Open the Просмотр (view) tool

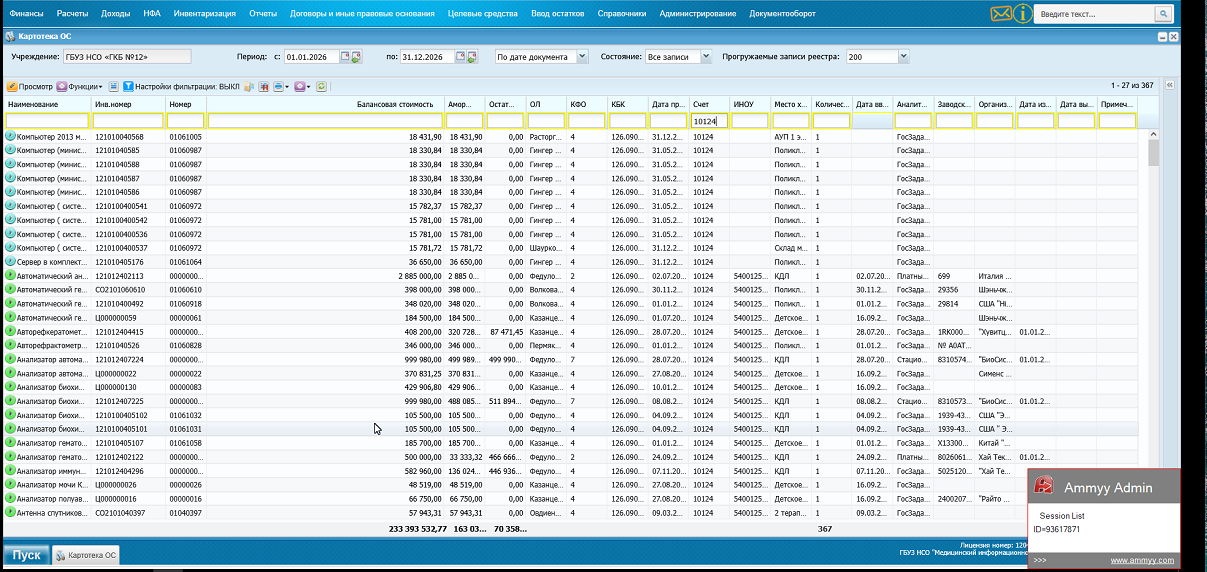click(x=30, y=87)
